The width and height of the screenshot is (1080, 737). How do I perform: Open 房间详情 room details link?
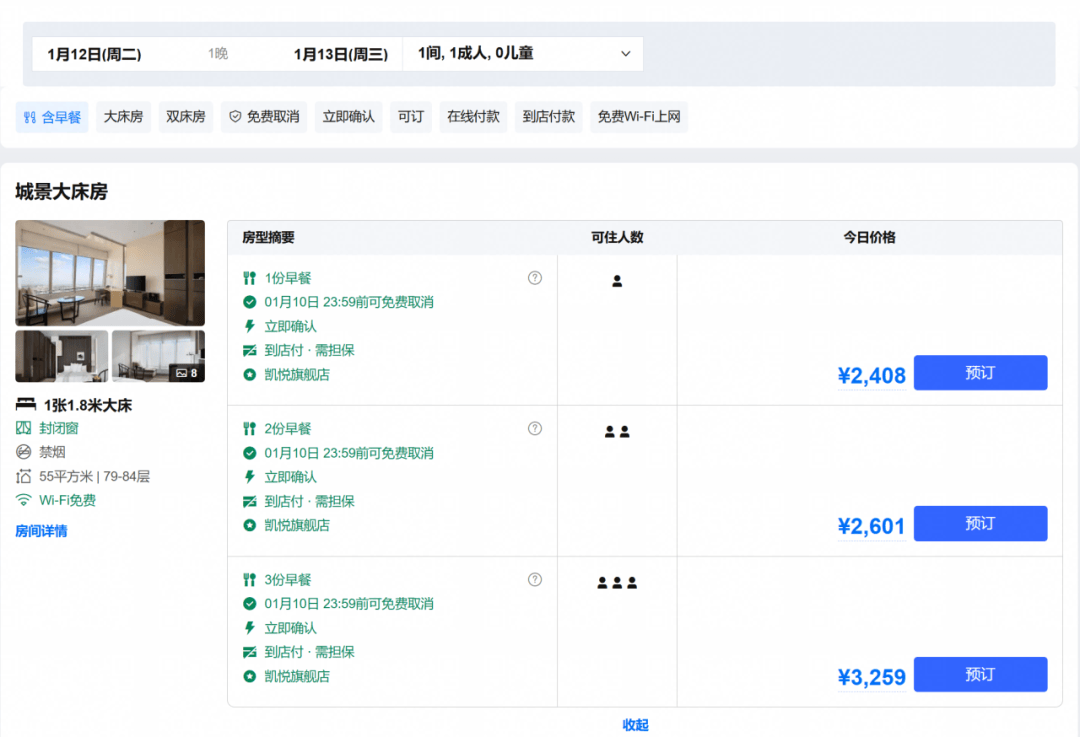(x=41, y=531)
